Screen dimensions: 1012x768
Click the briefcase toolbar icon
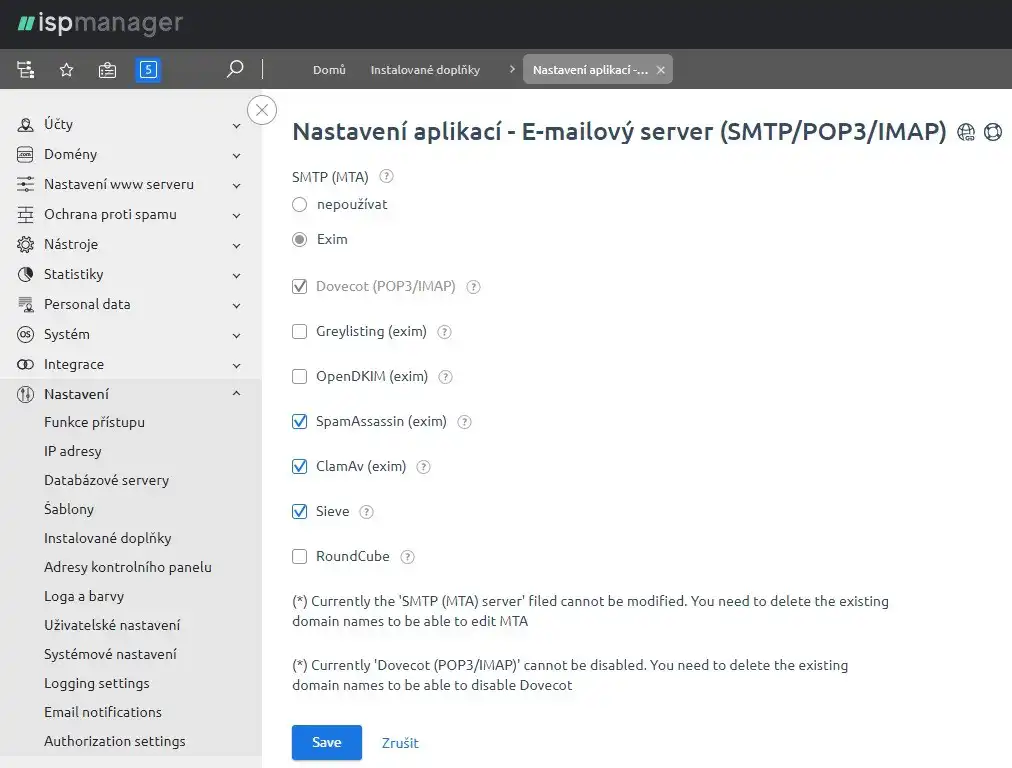107,70
